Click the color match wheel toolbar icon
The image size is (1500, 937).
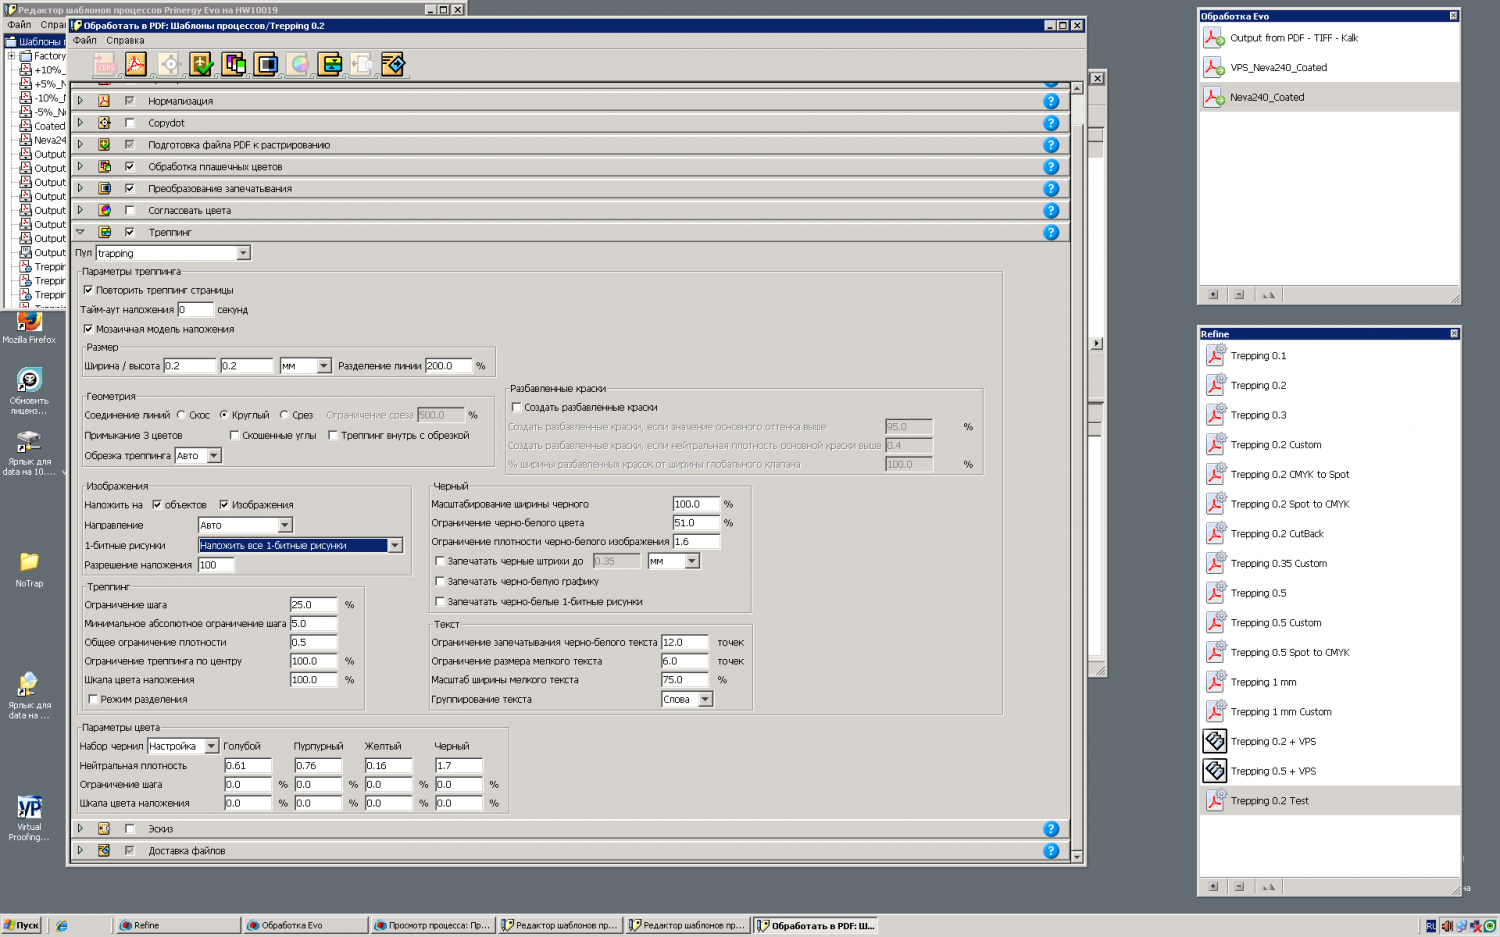coord(298,65)
